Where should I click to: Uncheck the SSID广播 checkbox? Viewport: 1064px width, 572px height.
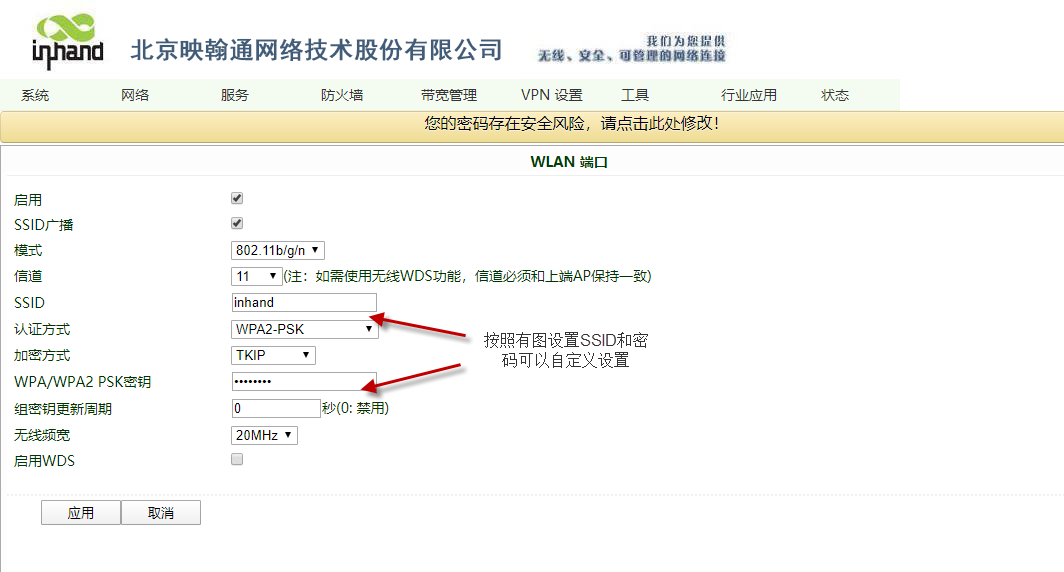[237, 224]
